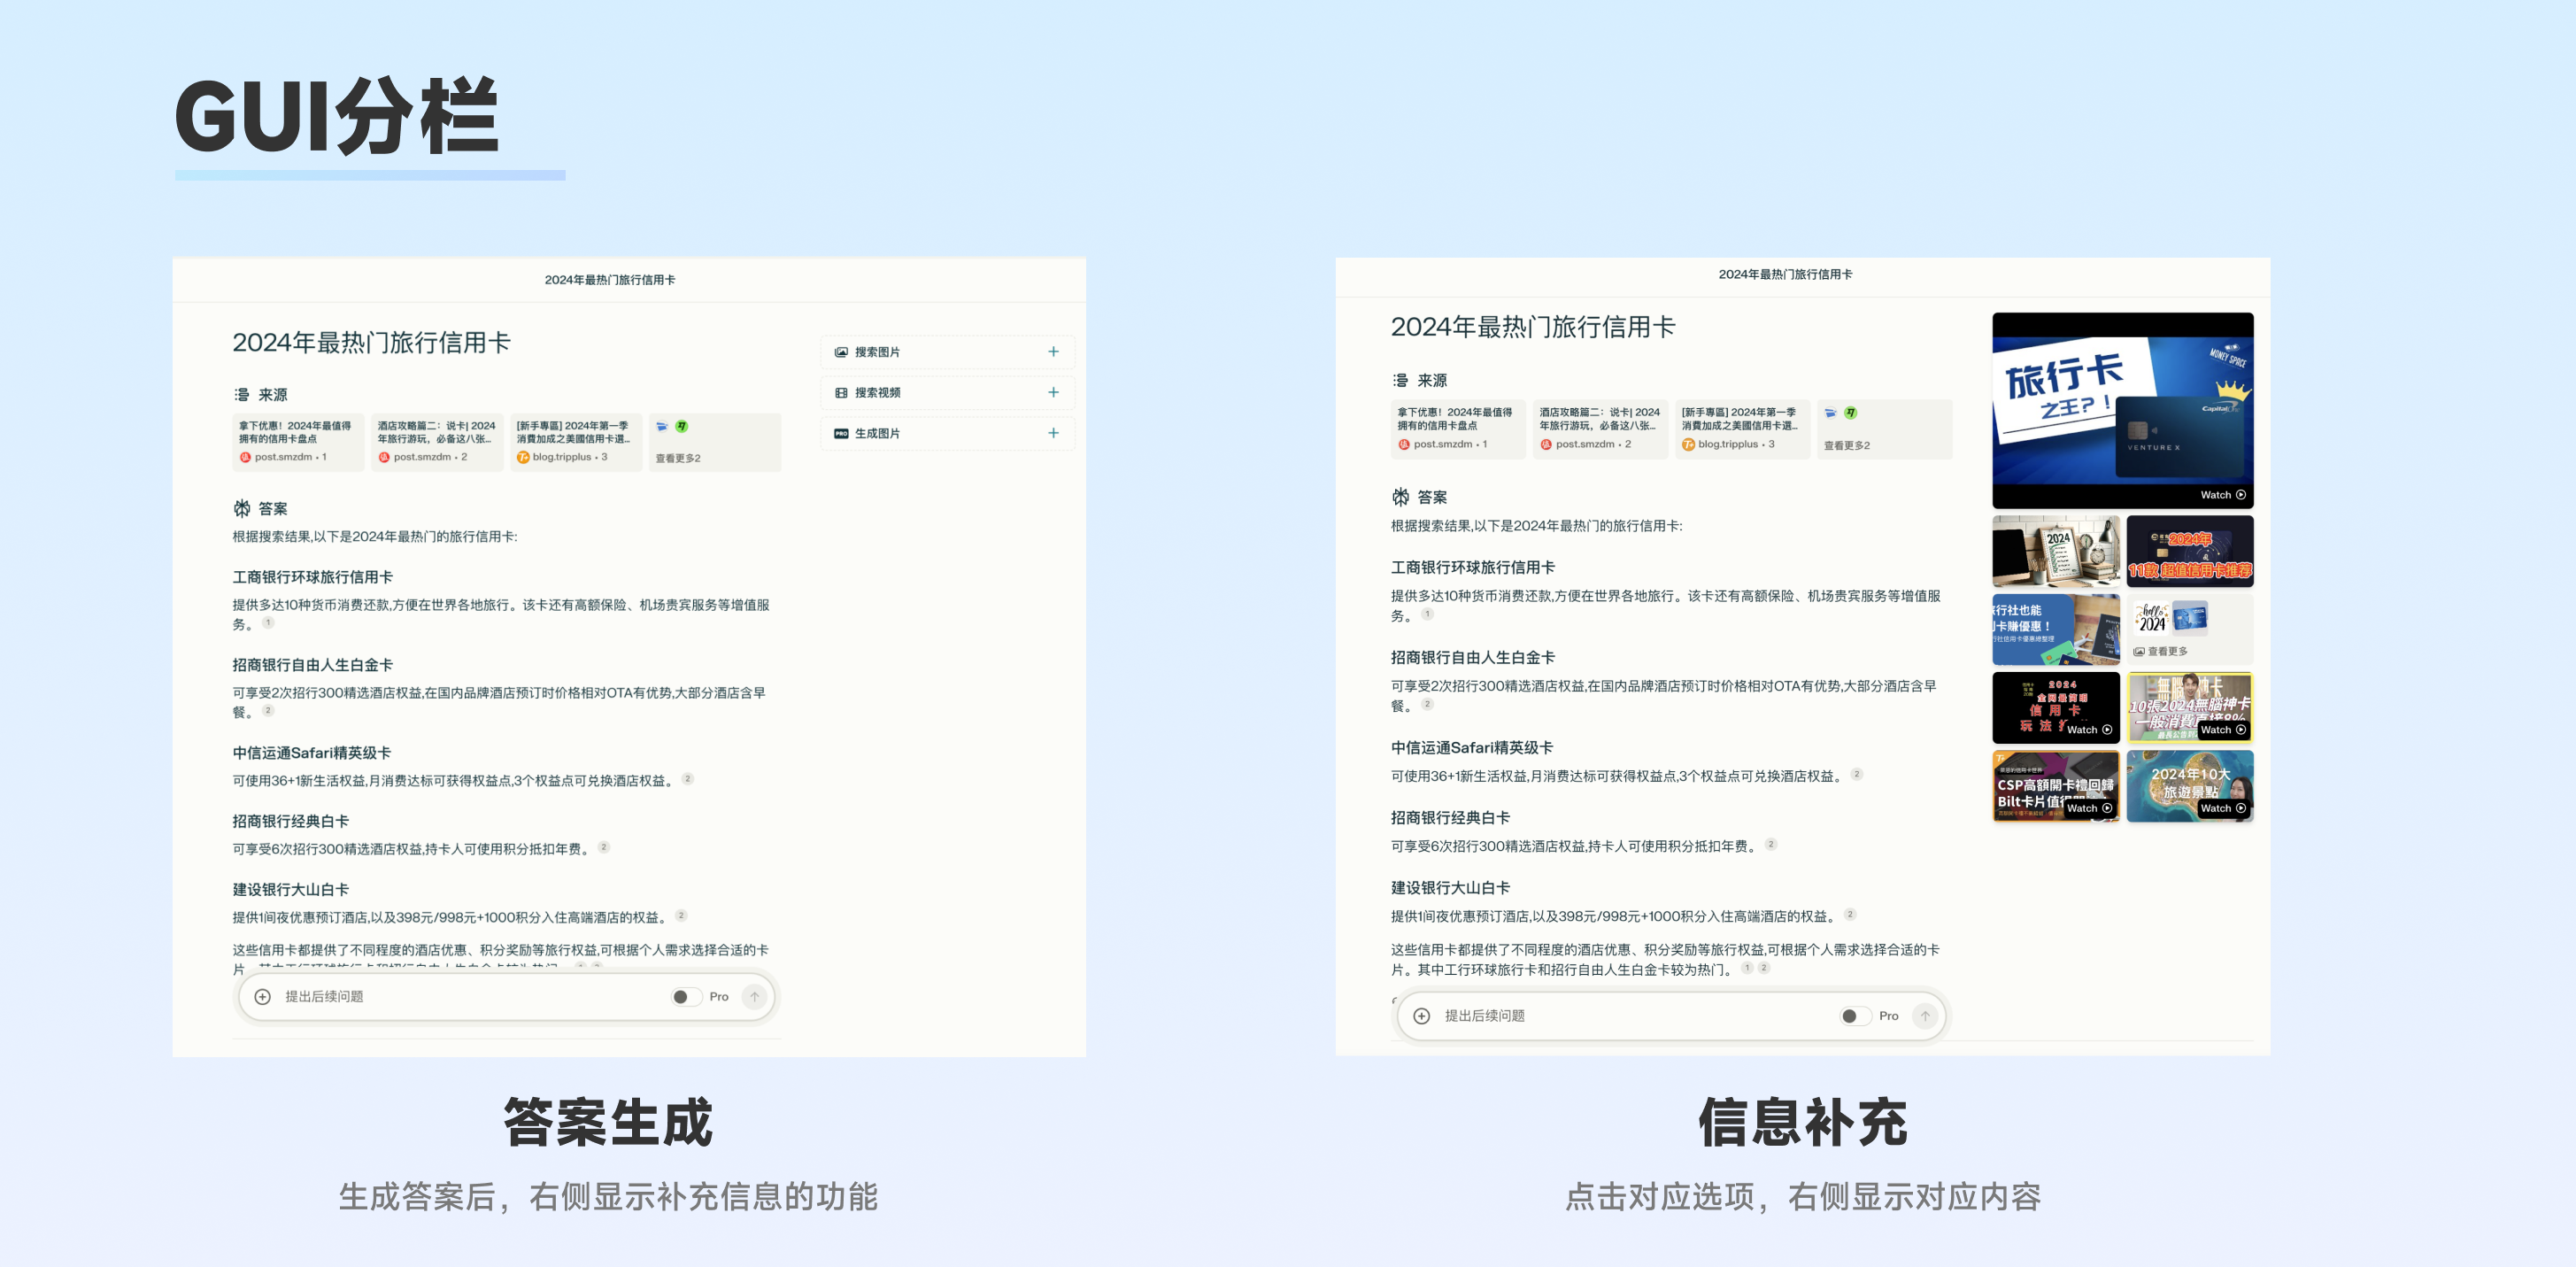This screenshot has height=1267, width=2576.
Task: In right panel, click heading 招商银行经典白卡
Action: (1450, 817)
